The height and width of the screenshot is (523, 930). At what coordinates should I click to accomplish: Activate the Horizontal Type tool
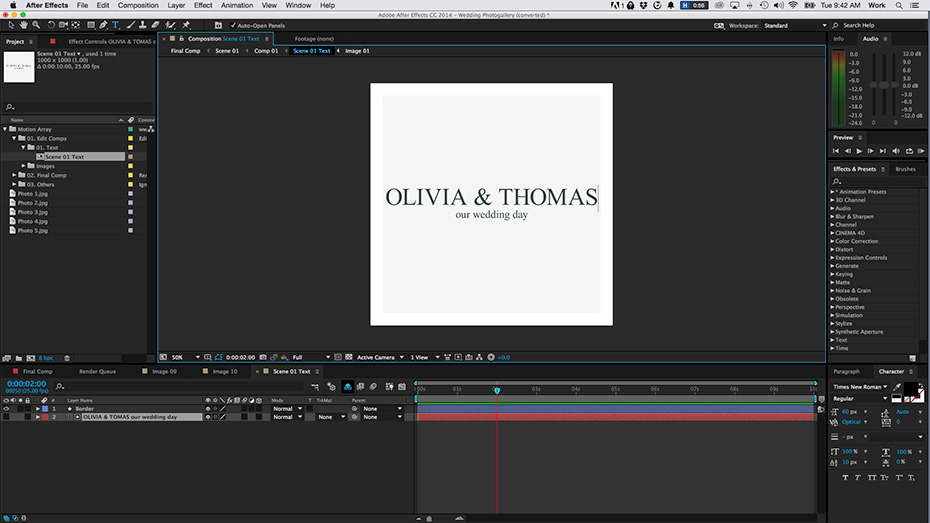click(116, 25)
